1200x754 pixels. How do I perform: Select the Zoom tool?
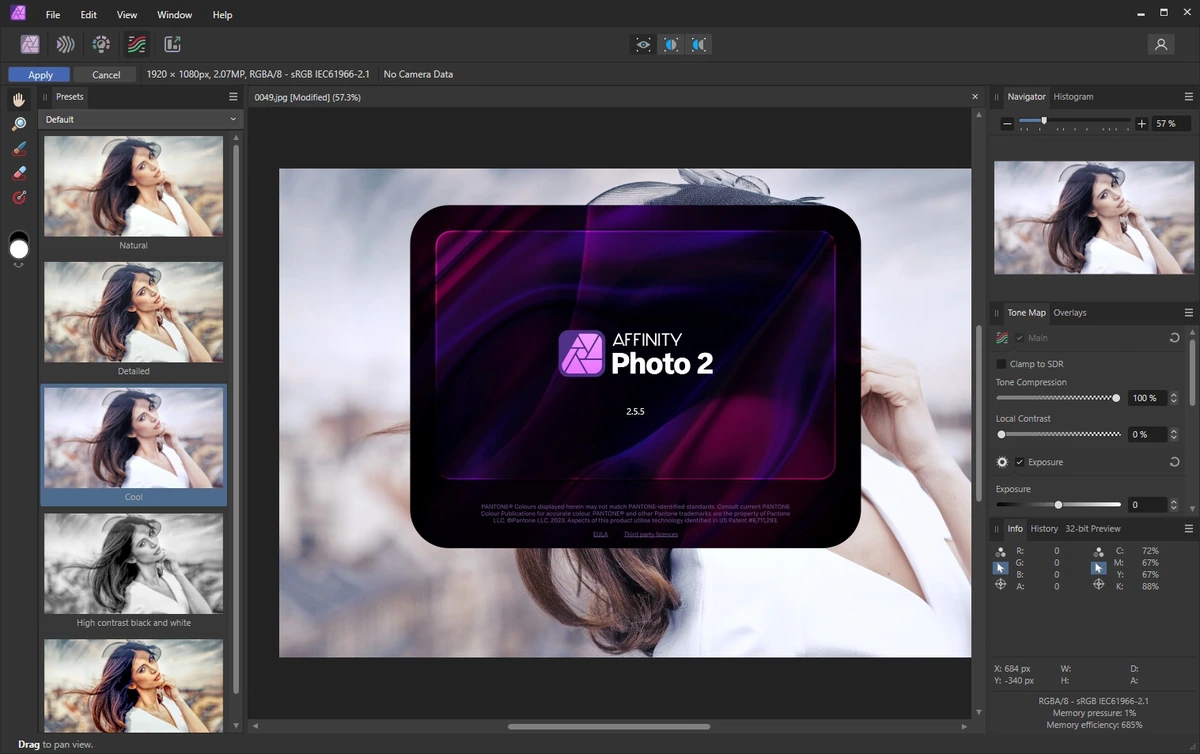pos(19,124)
